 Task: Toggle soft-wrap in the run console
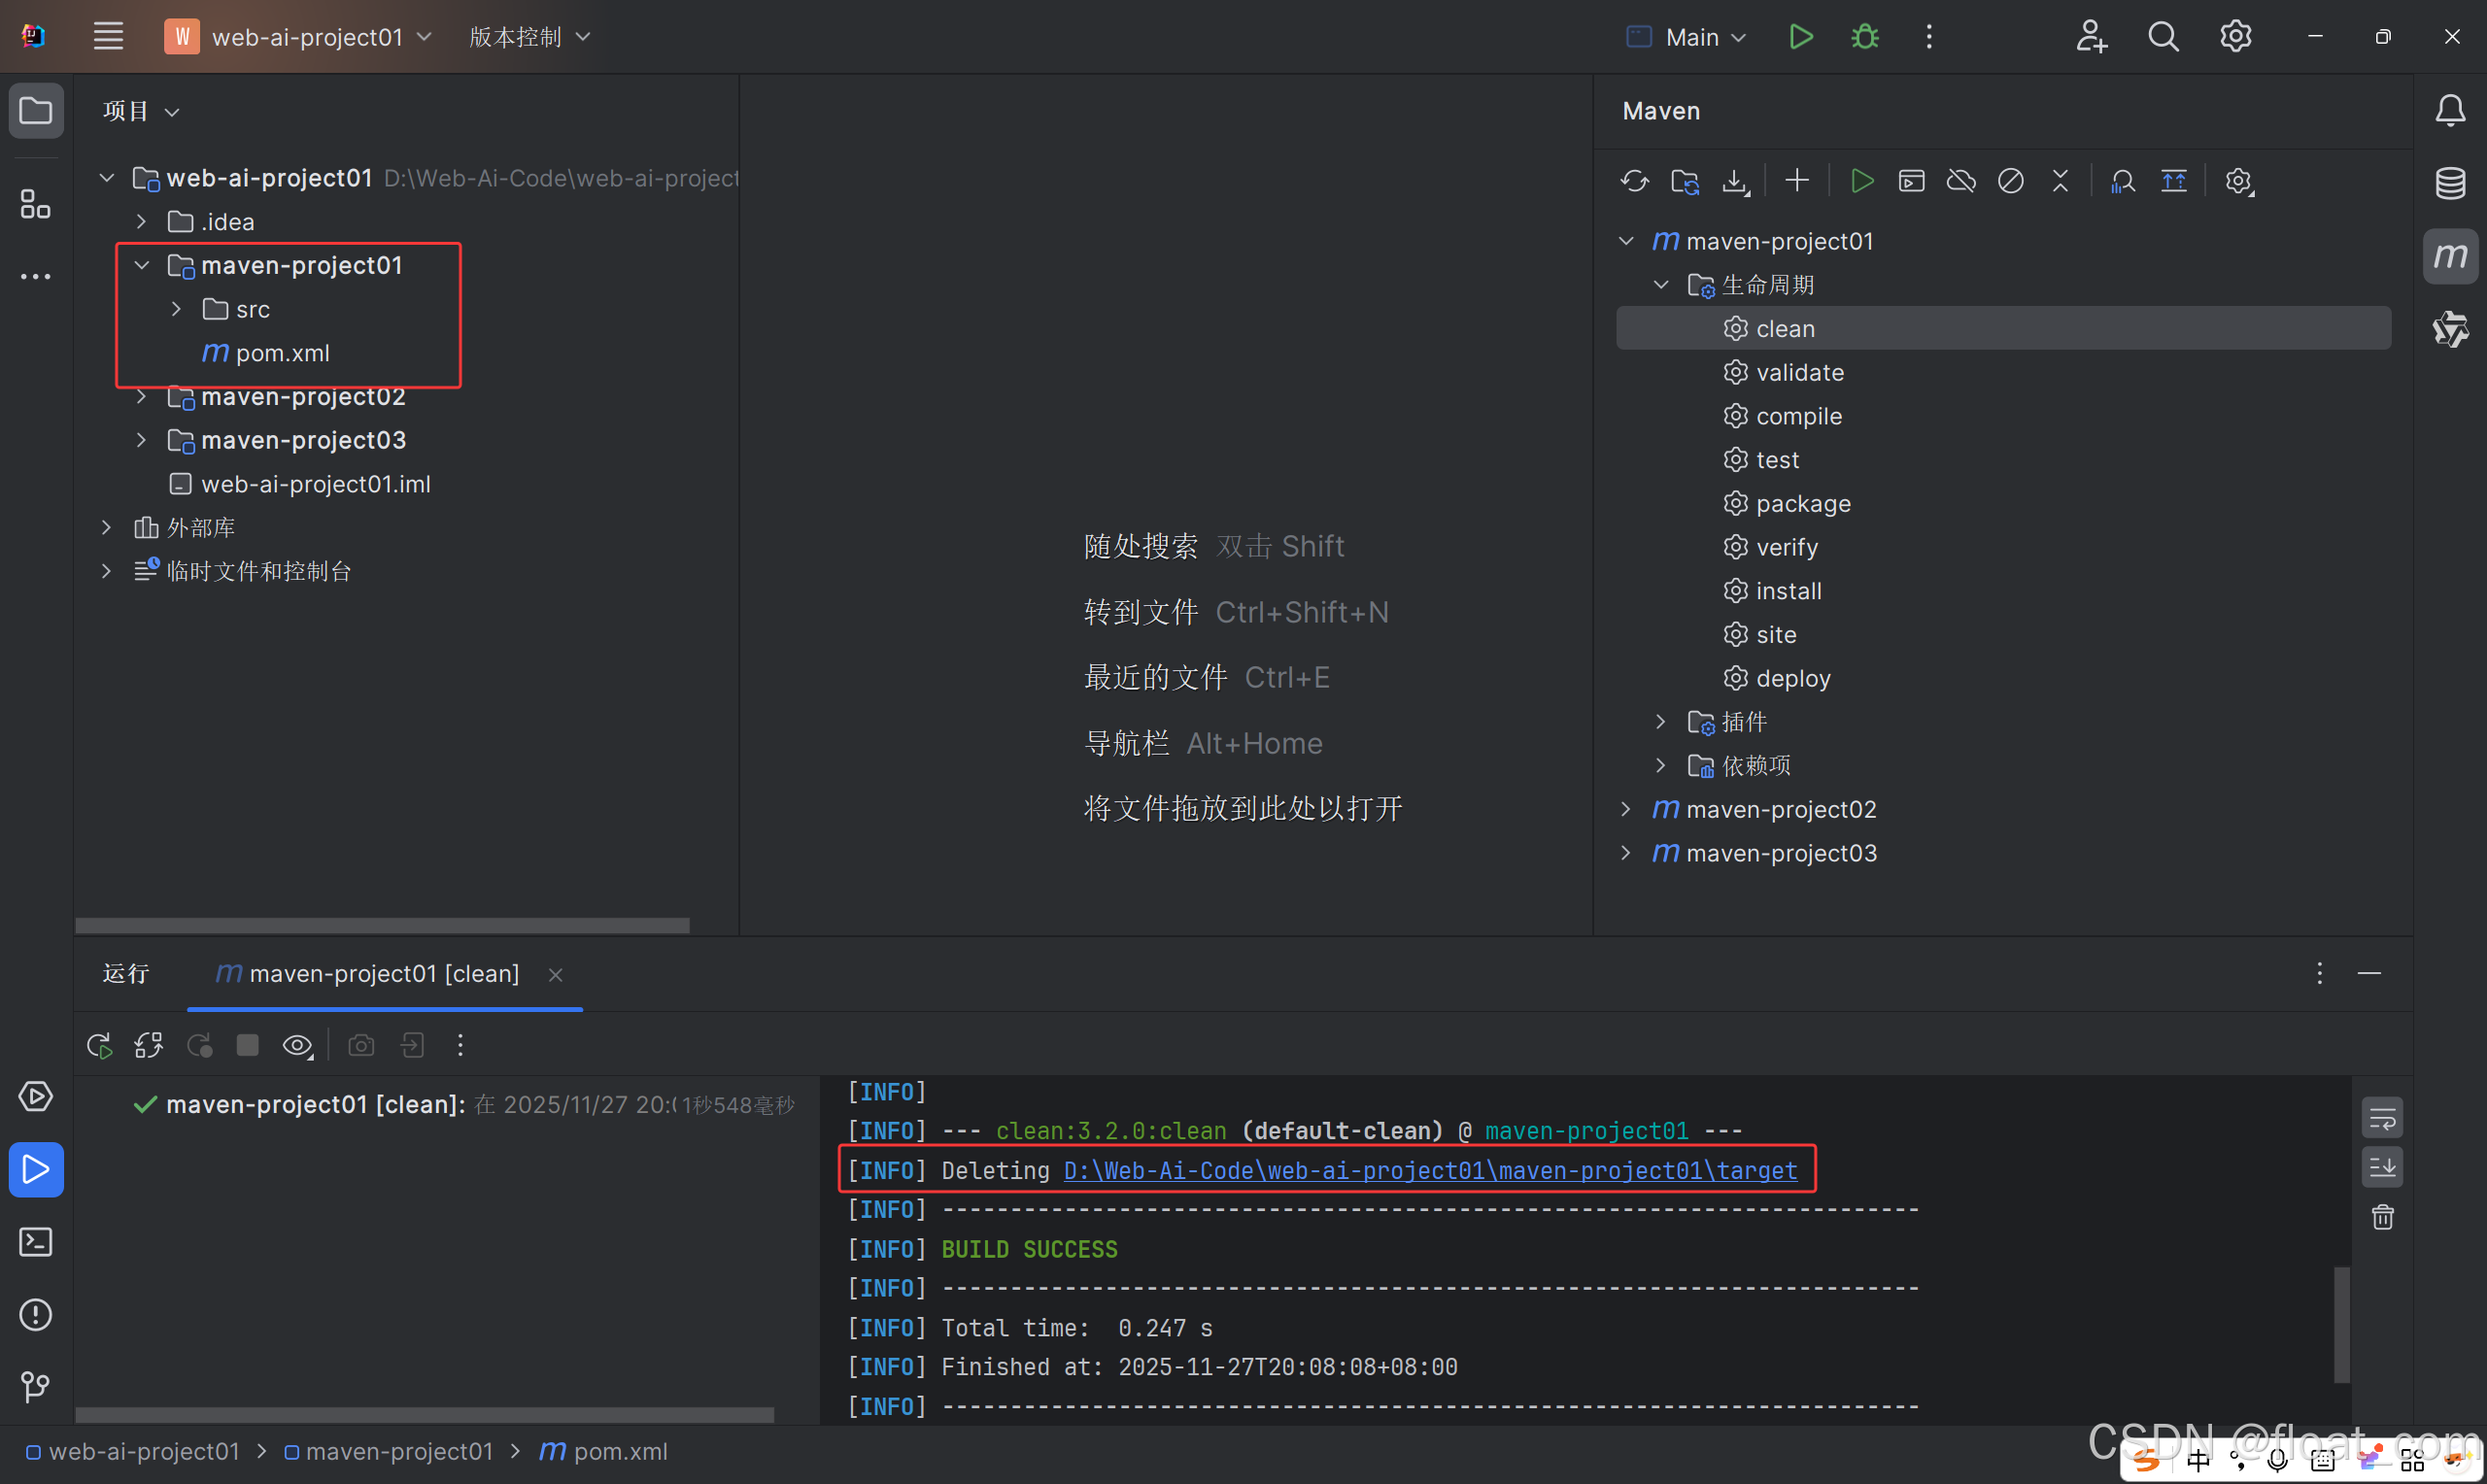pos(2382,1118)
